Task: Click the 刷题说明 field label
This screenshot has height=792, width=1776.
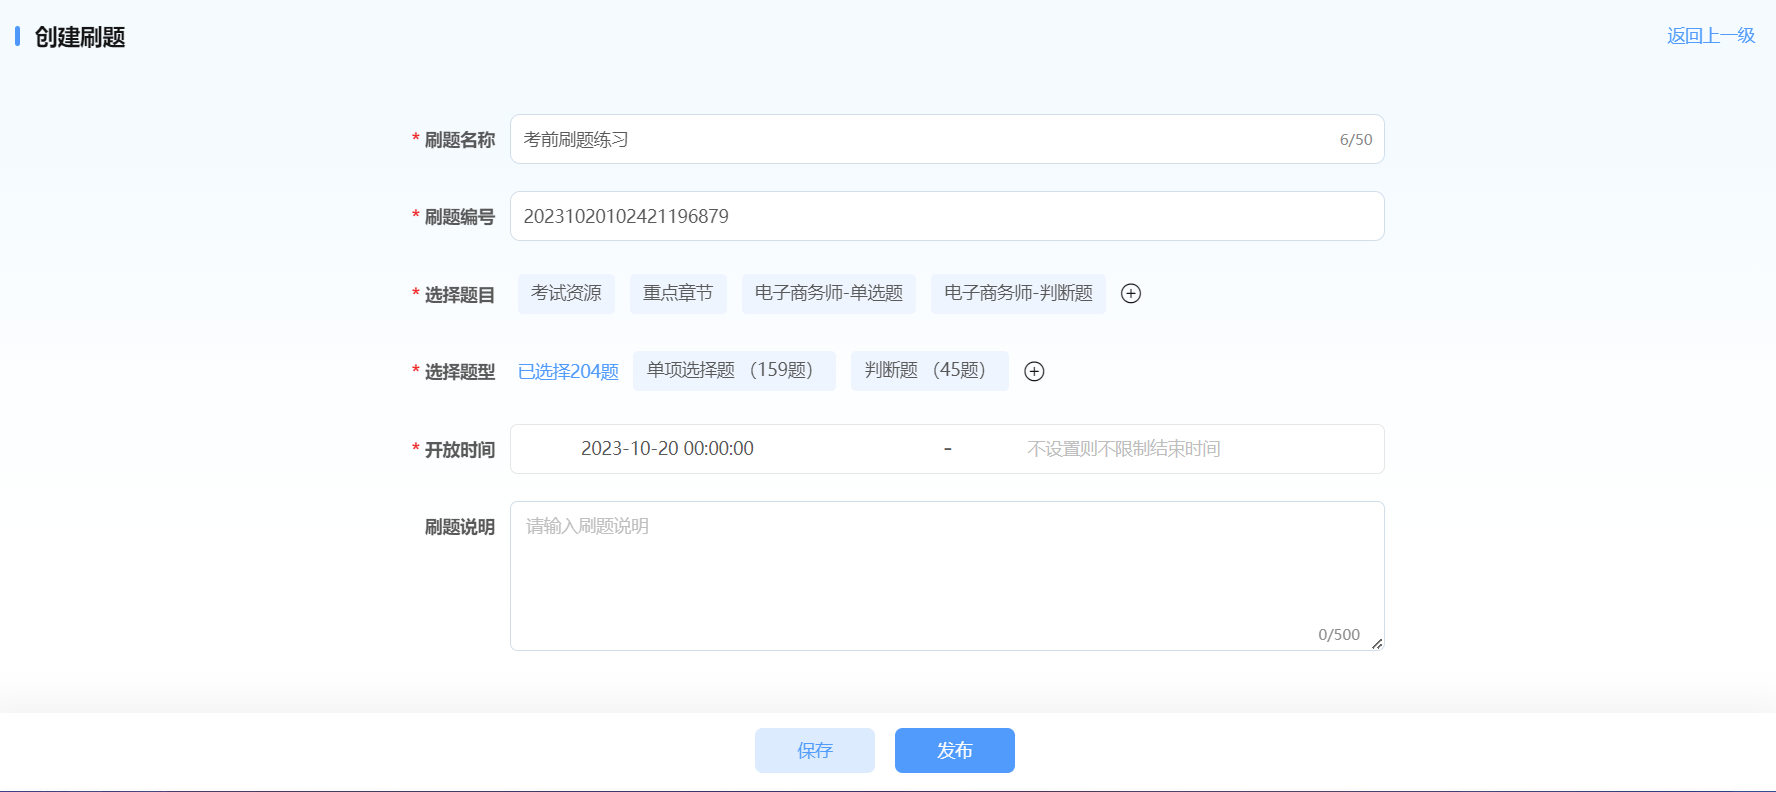Action: [x=459, y=527]
